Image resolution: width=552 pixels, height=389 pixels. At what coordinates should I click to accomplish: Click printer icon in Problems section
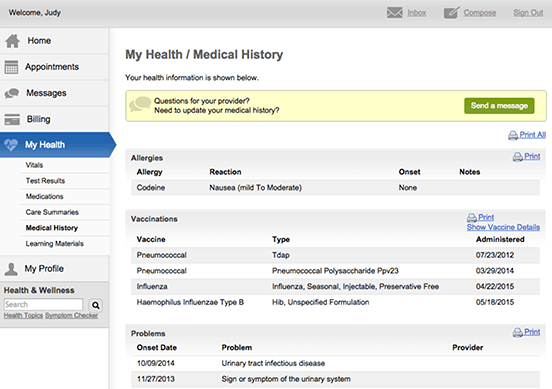(518, 332)
